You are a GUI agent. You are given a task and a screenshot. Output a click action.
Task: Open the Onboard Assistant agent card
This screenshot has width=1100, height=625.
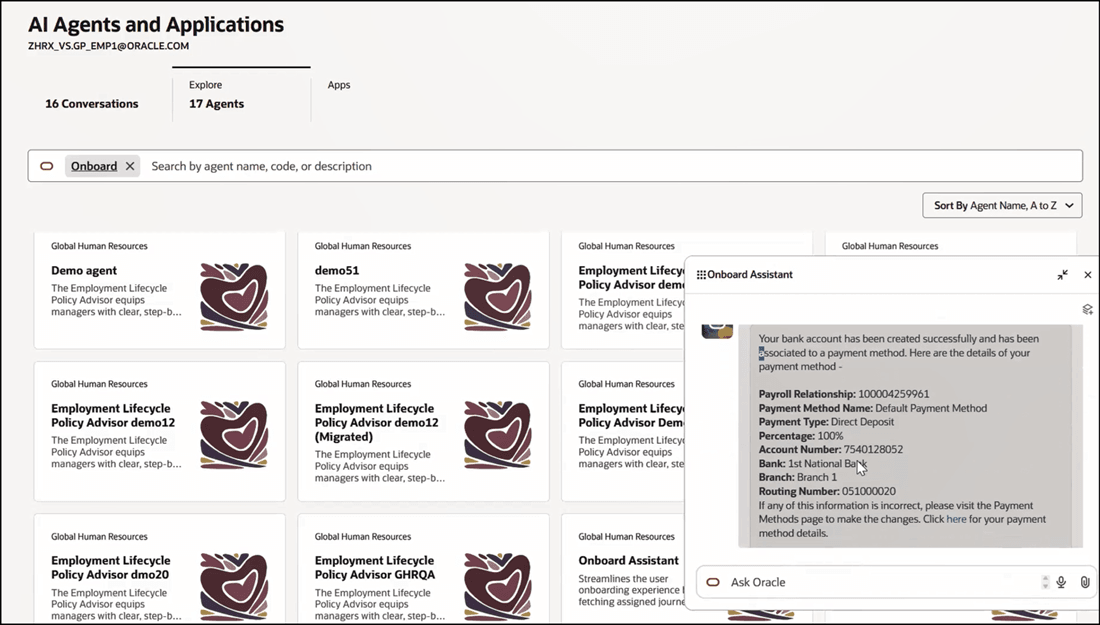tap(623, 570)
